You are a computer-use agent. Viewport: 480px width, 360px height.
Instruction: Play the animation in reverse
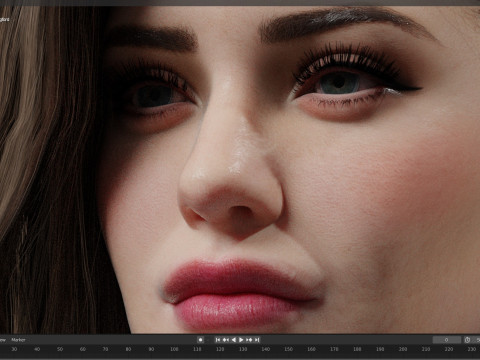[234, 340]
